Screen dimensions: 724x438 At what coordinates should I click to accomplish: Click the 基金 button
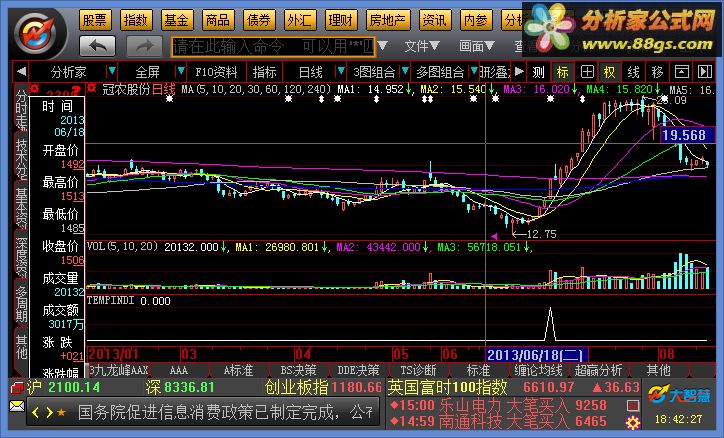176,20
